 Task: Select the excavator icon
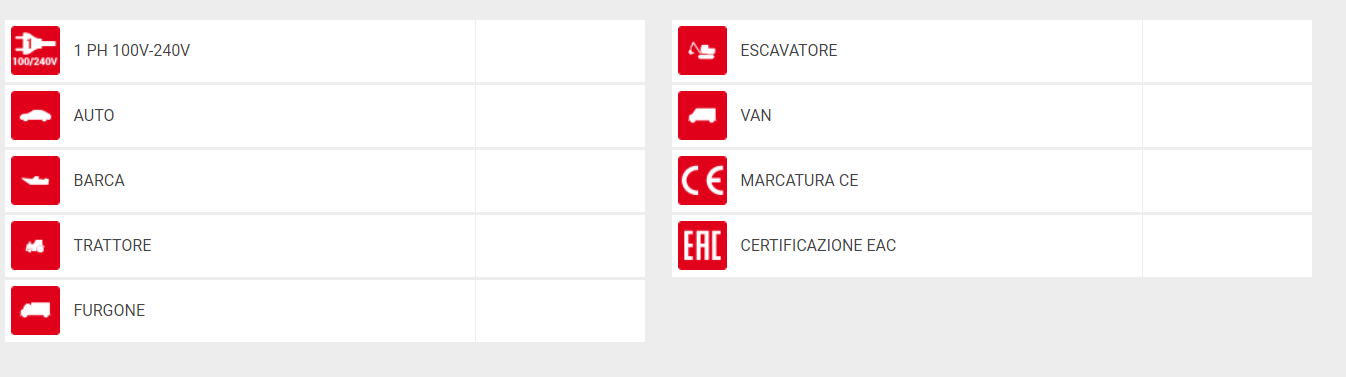point(702,50)
